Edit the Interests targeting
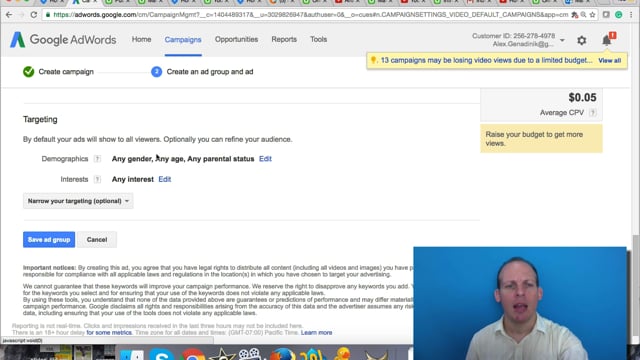 click(x=165, y=179)
